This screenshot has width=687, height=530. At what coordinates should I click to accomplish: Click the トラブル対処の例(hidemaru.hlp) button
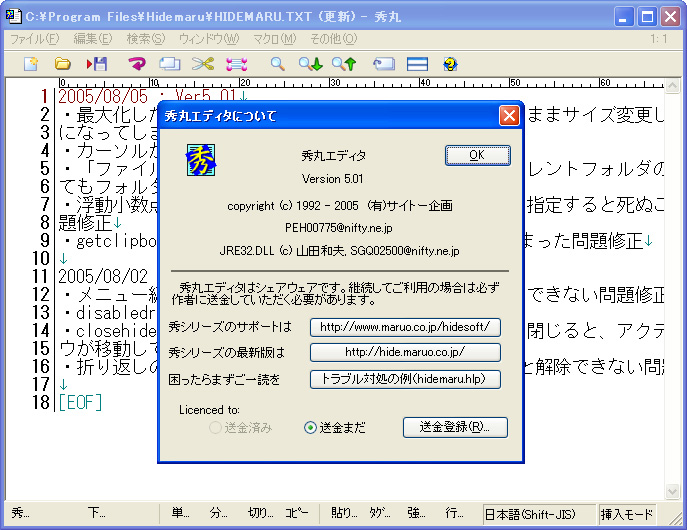tap(405, 379)
